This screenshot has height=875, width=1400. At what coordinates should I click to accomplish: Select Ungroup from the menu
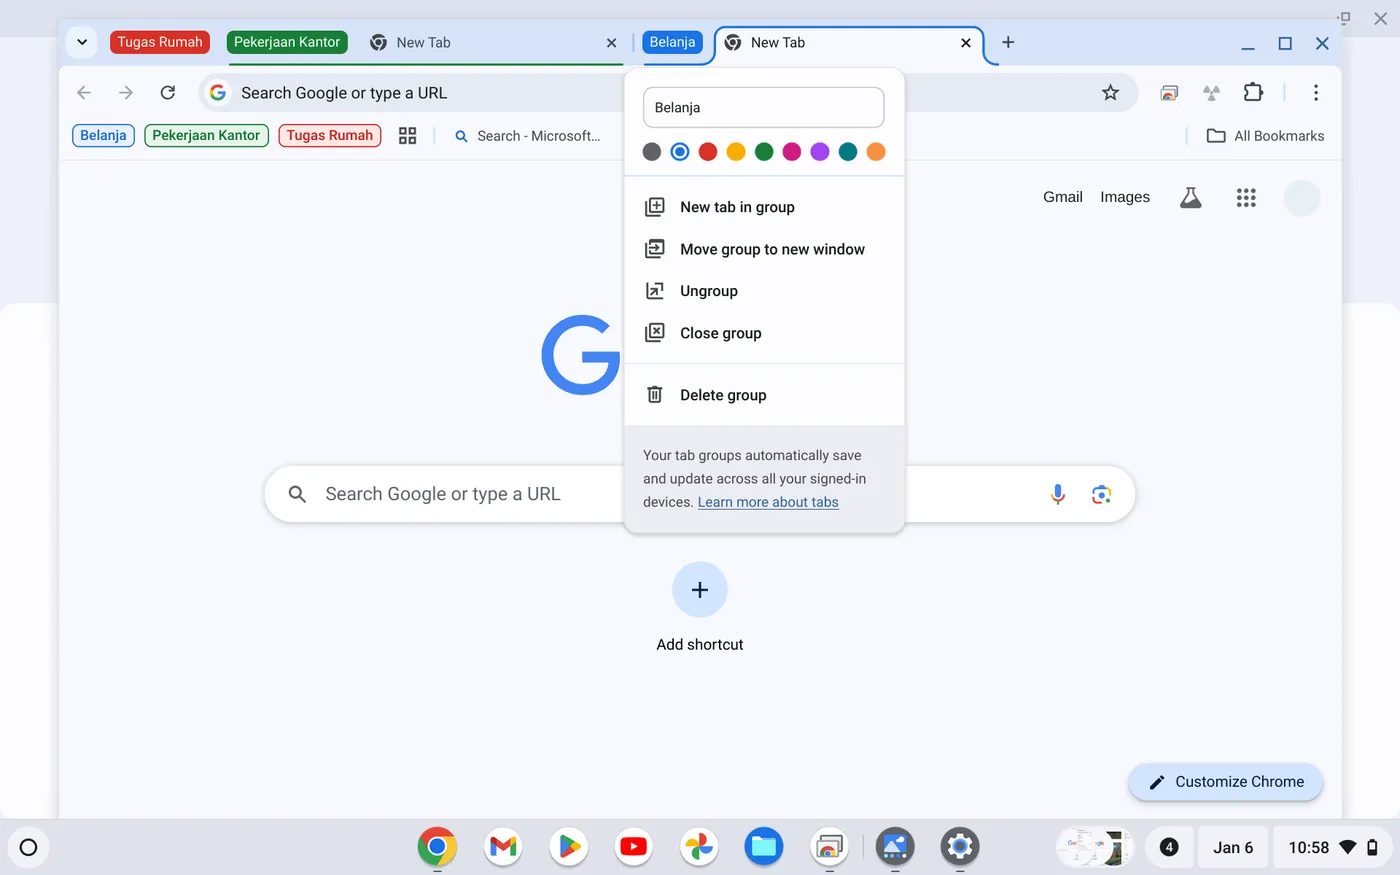(x=764, y=291)
